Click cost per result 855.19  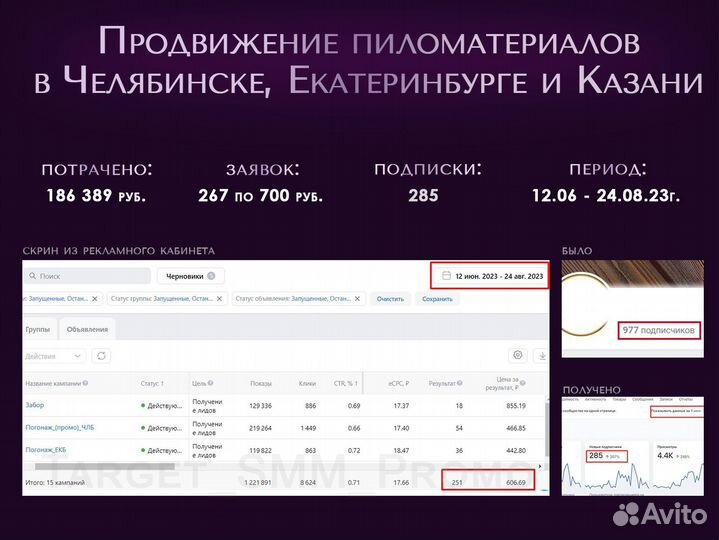(516, 406)
